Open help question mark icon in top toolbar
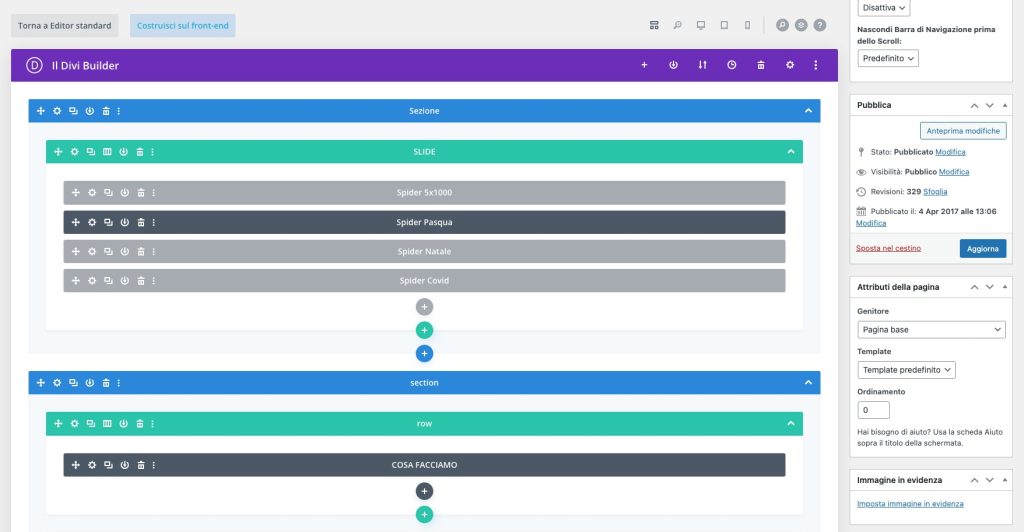The width and height of the screenshot is (1024, 532). tap(820, 25)
